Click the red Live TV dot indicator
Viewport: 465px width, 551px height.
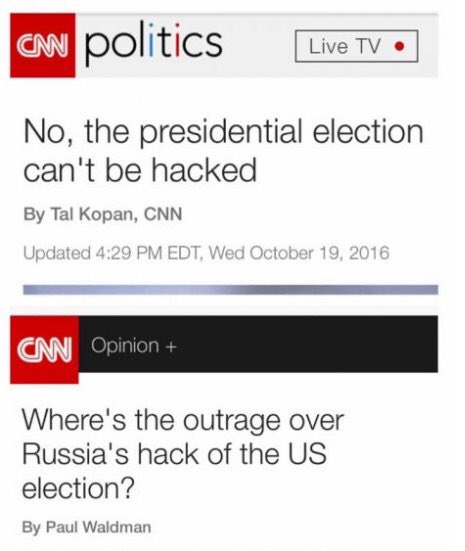tap(399, 46)
